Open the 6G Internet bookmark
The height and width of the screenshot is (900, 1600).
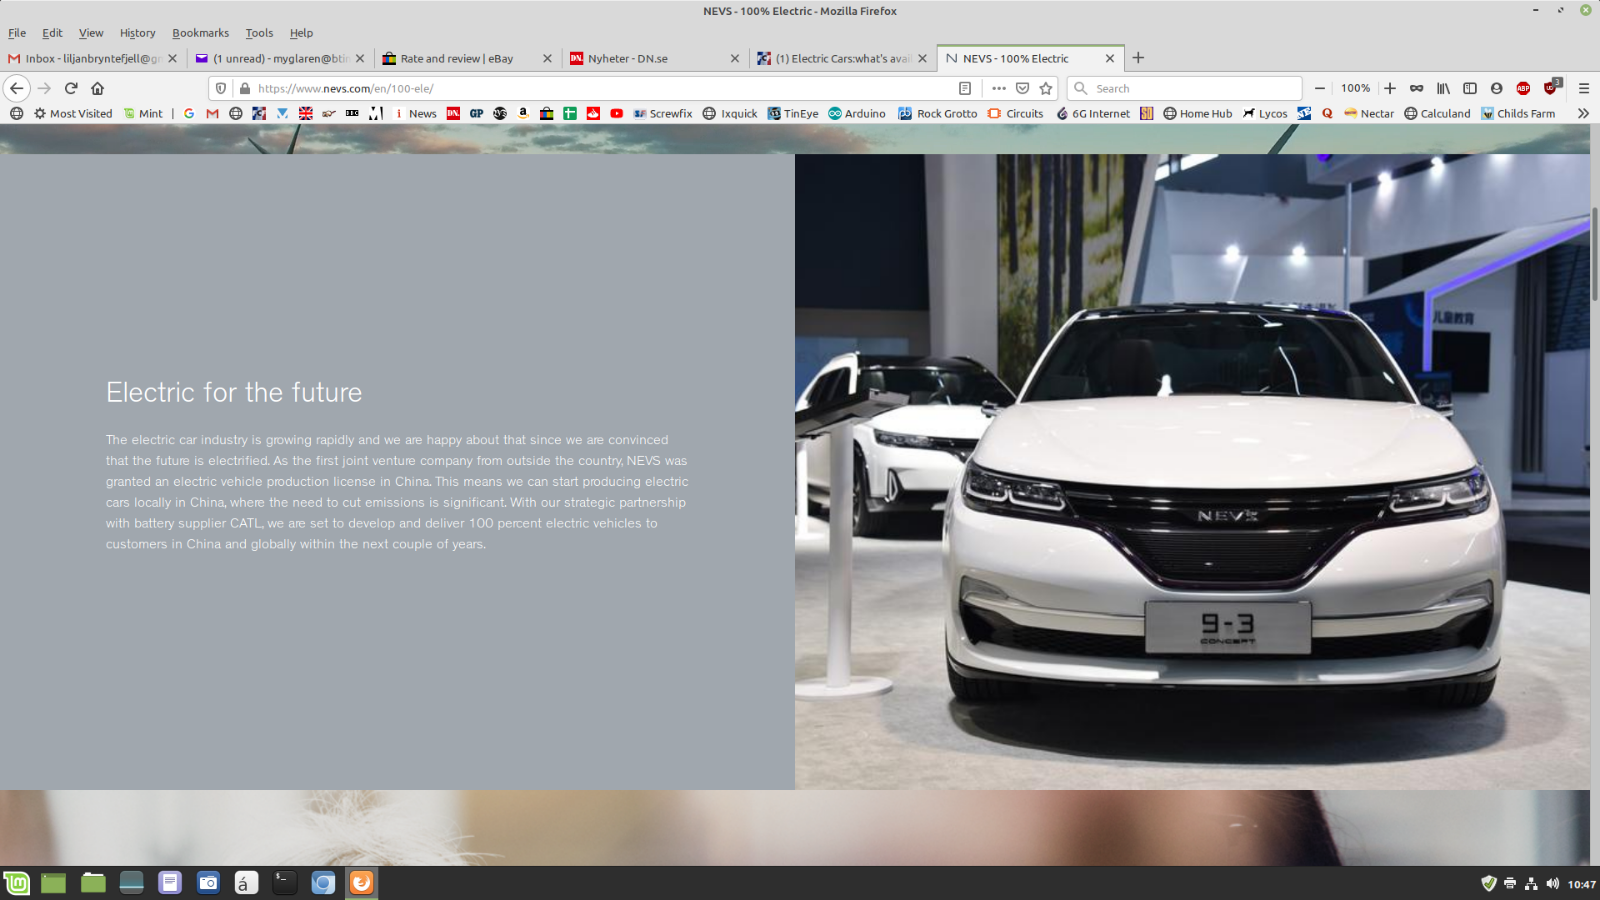tap(1093, 113)
